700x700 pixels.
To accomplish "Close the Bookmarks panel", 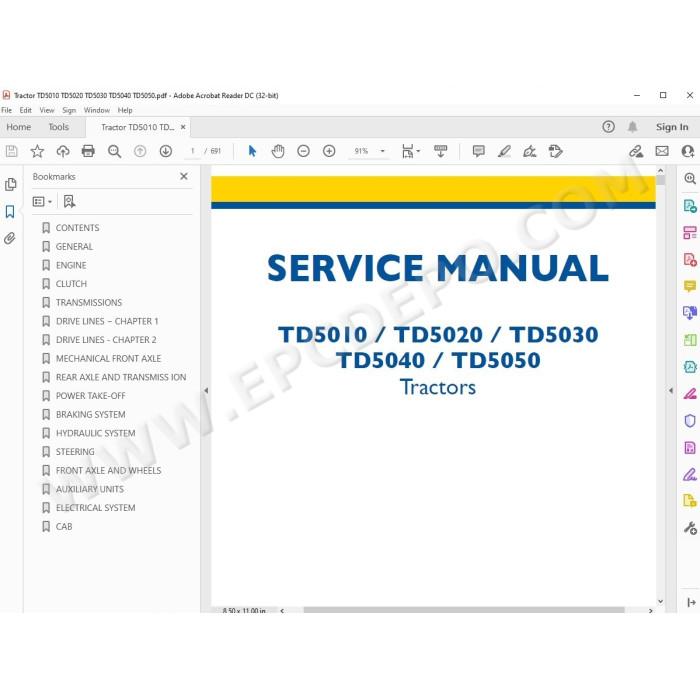I will [x=184, y=176].
